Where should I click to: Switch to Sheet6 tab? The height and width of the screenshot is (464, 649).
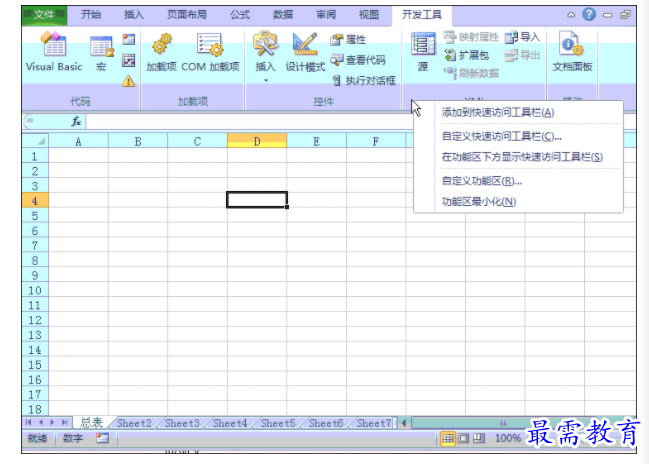click(326, 423)
